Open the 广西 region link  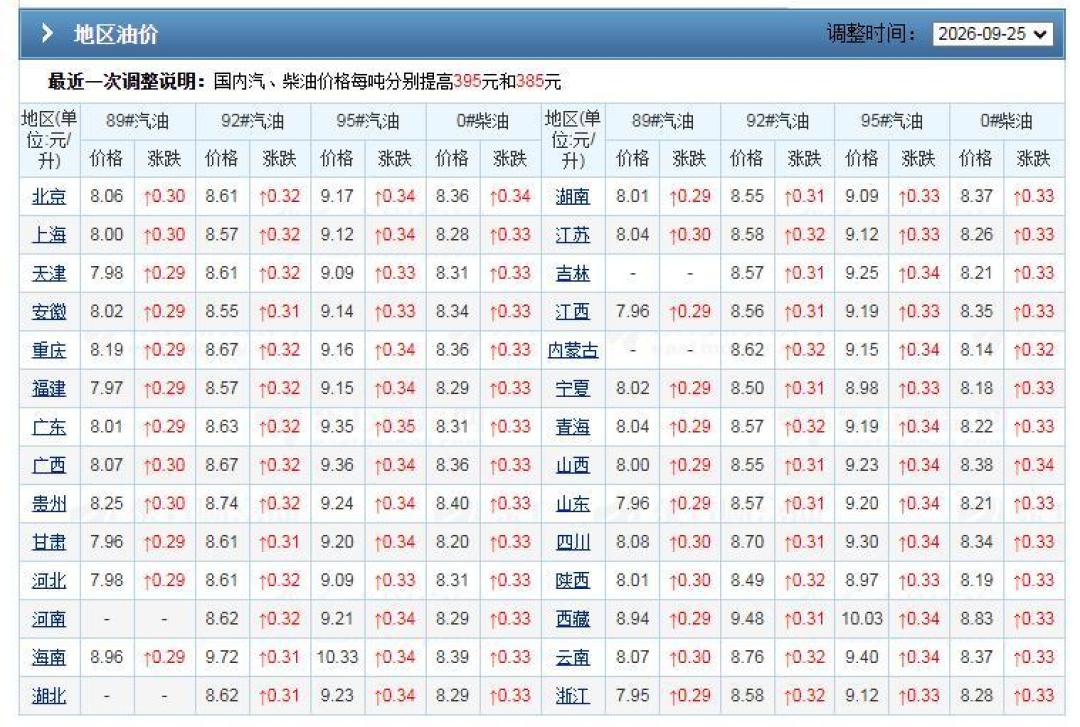[x=49, y=465]
